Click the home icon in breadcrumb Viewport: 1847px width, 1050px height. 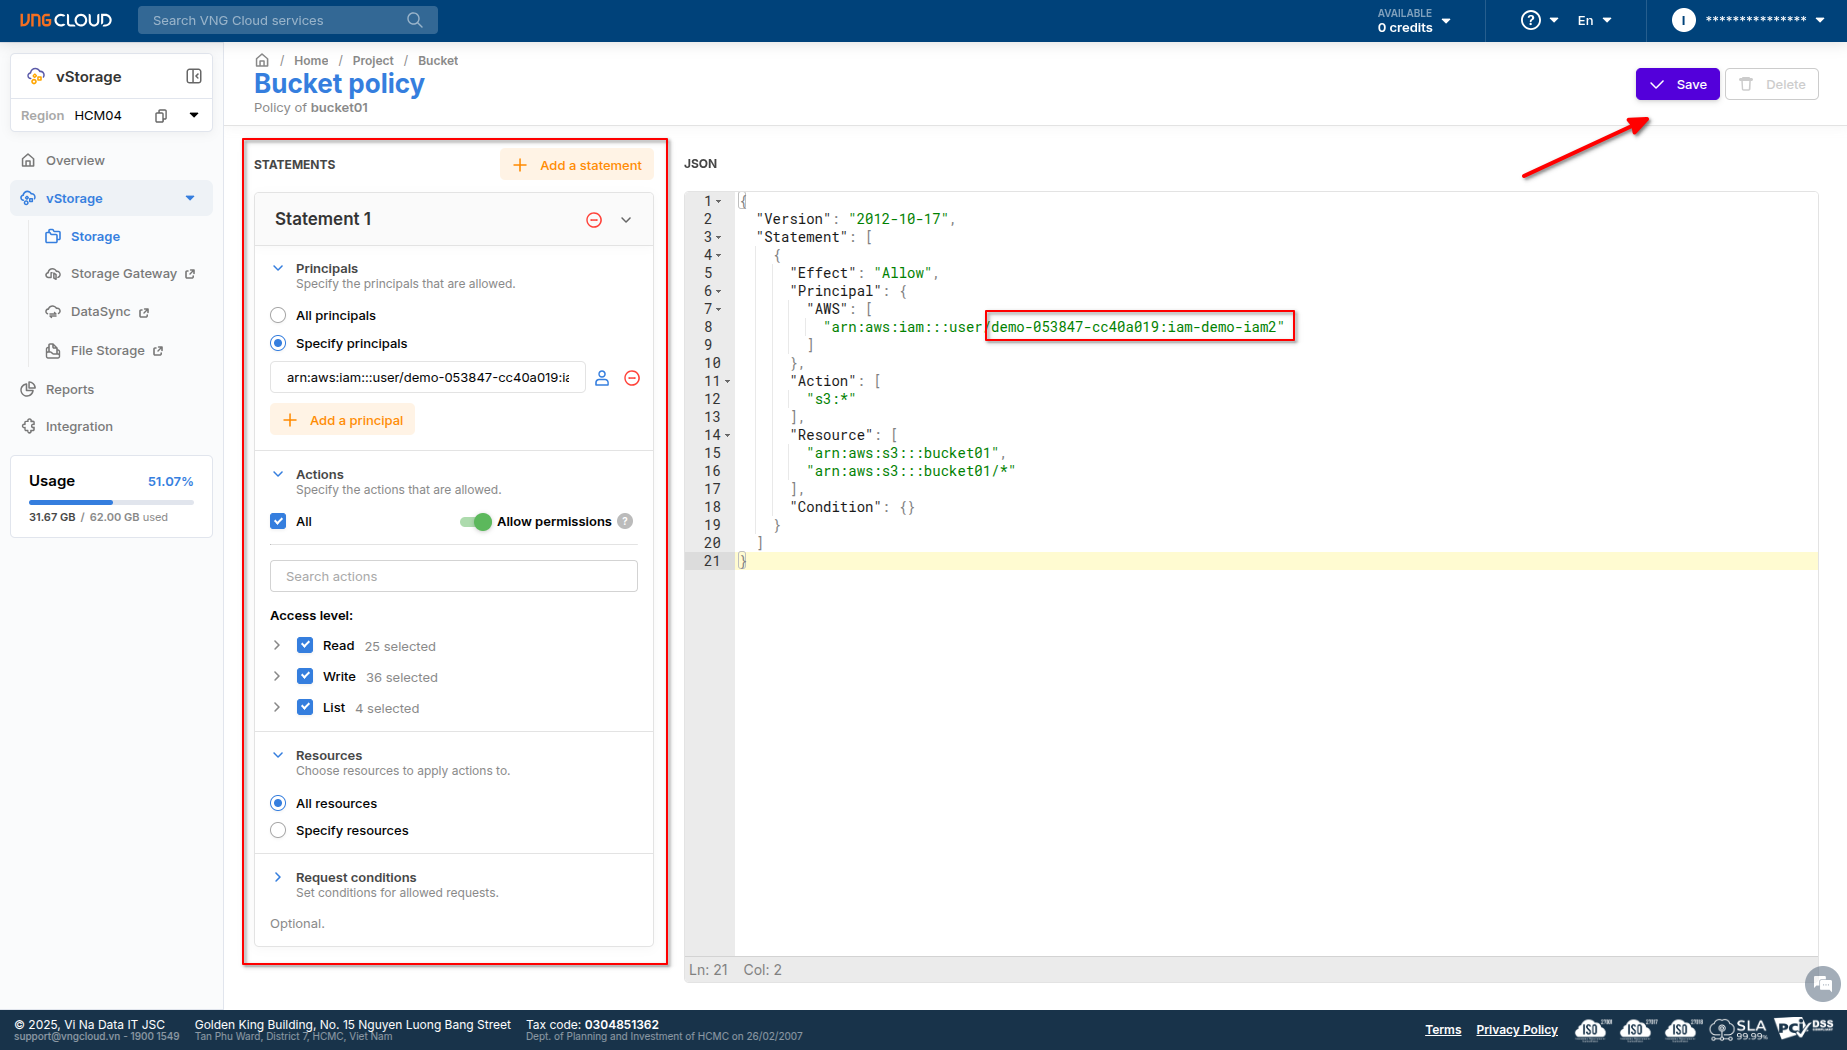[x=262, y=61]
